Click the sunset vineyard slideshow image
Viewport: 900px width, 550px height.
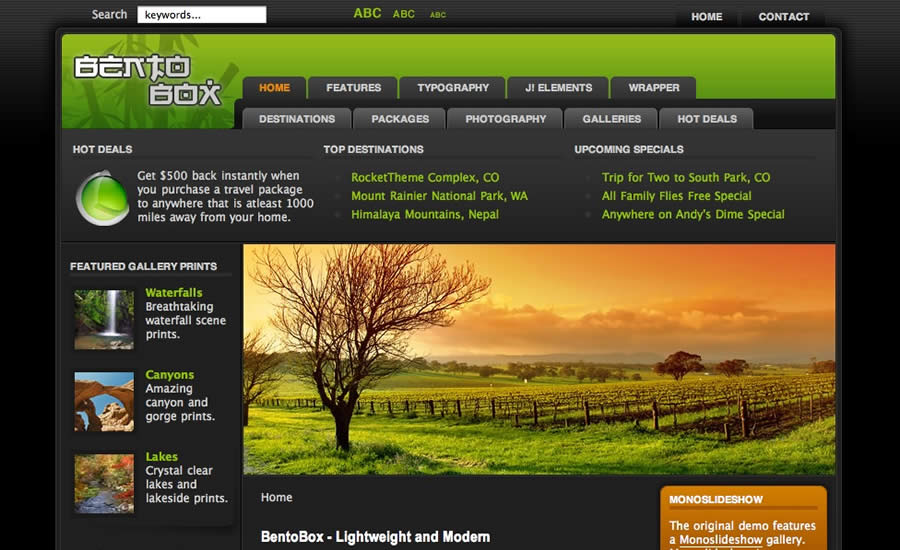(540, 359)
